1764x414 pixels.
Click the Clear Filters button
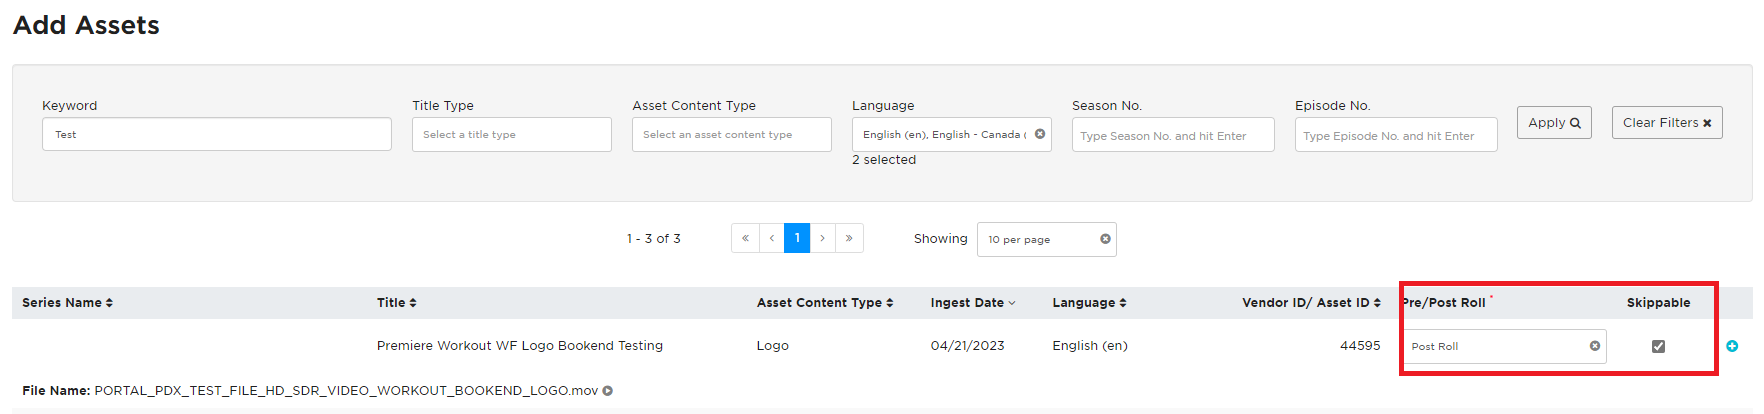coord(1667,123)
